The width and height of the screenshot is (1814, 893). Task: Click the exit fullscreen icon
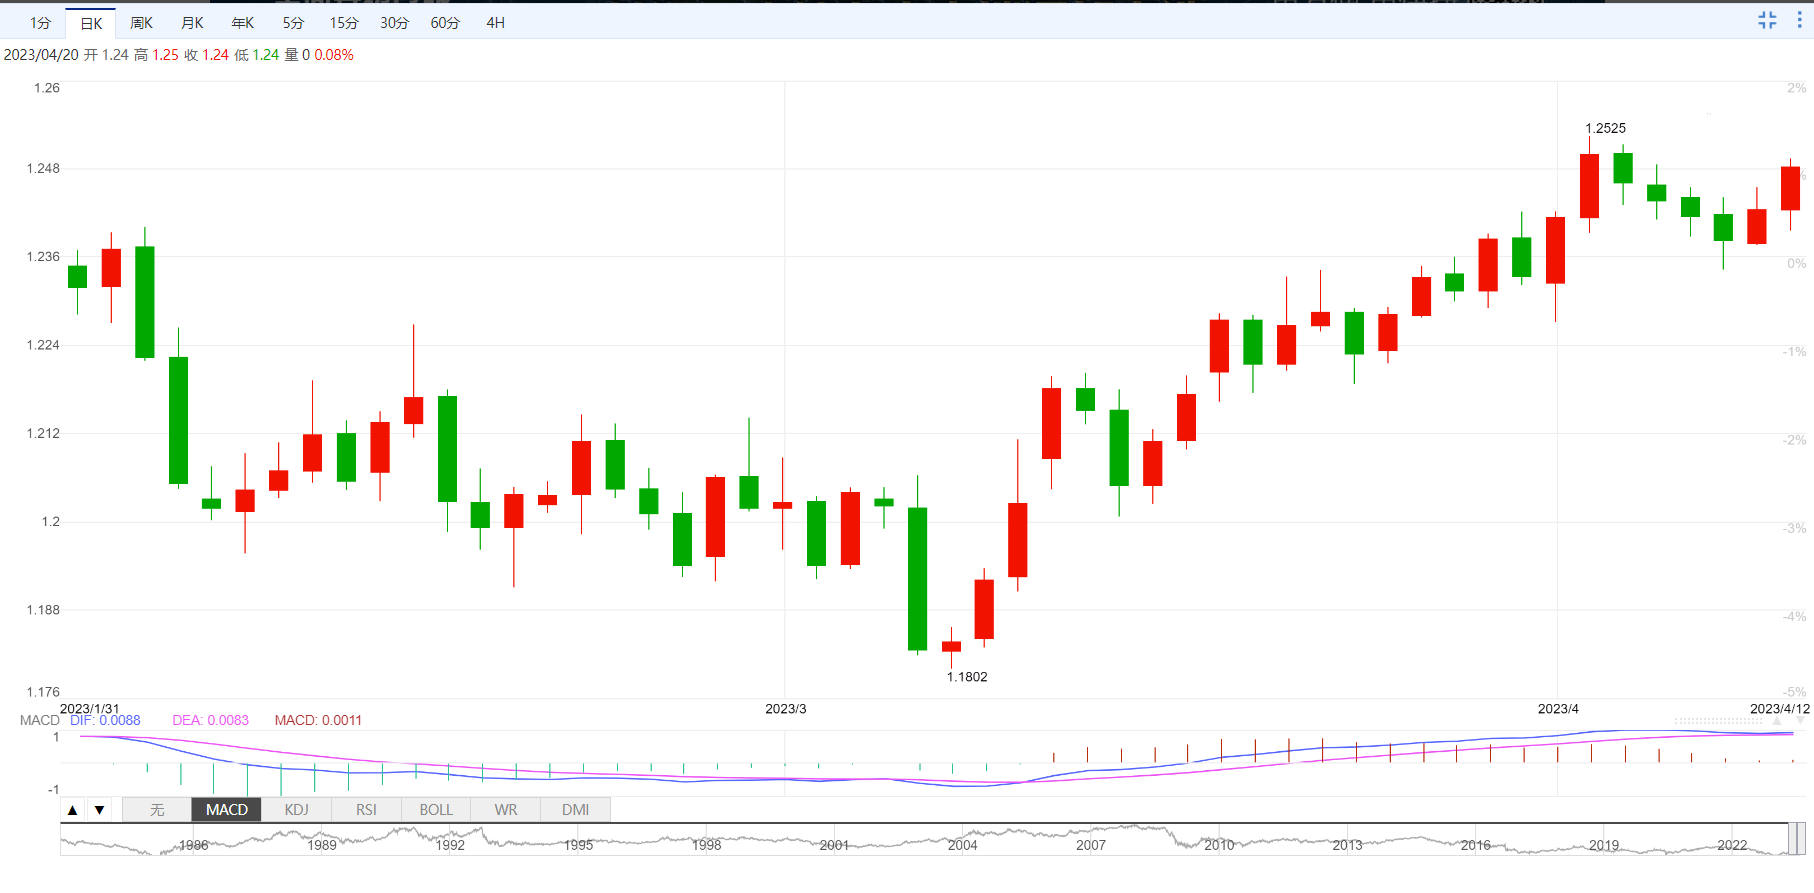pyautogui.click(x=1767, y=20)
